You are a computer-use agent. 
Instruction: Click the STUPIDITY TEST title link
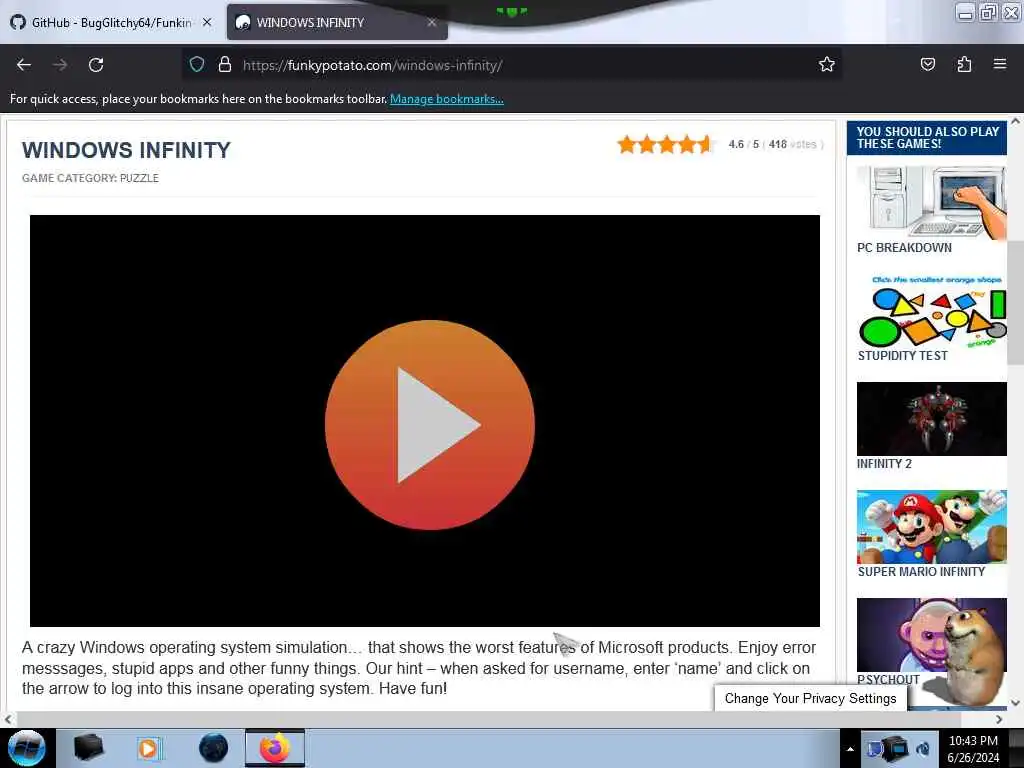tap(902, 356)
